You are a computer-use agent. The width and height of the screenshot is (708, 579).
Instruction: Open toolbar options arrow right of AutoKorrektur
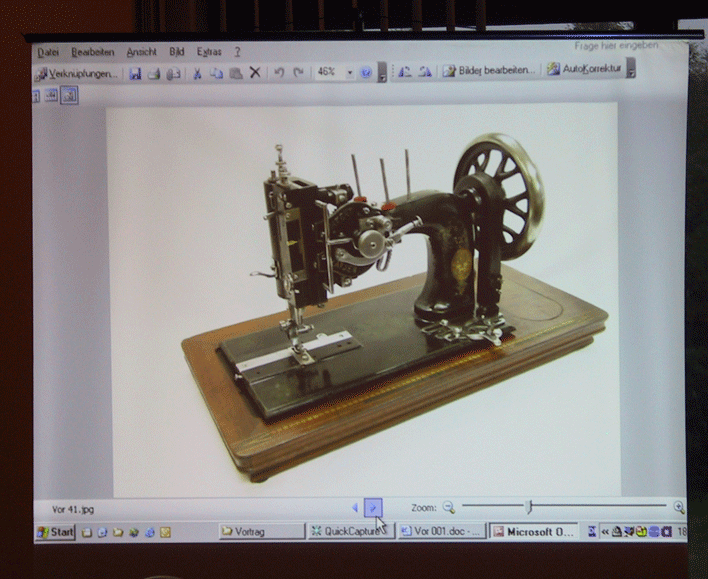[x=631, y=68]
